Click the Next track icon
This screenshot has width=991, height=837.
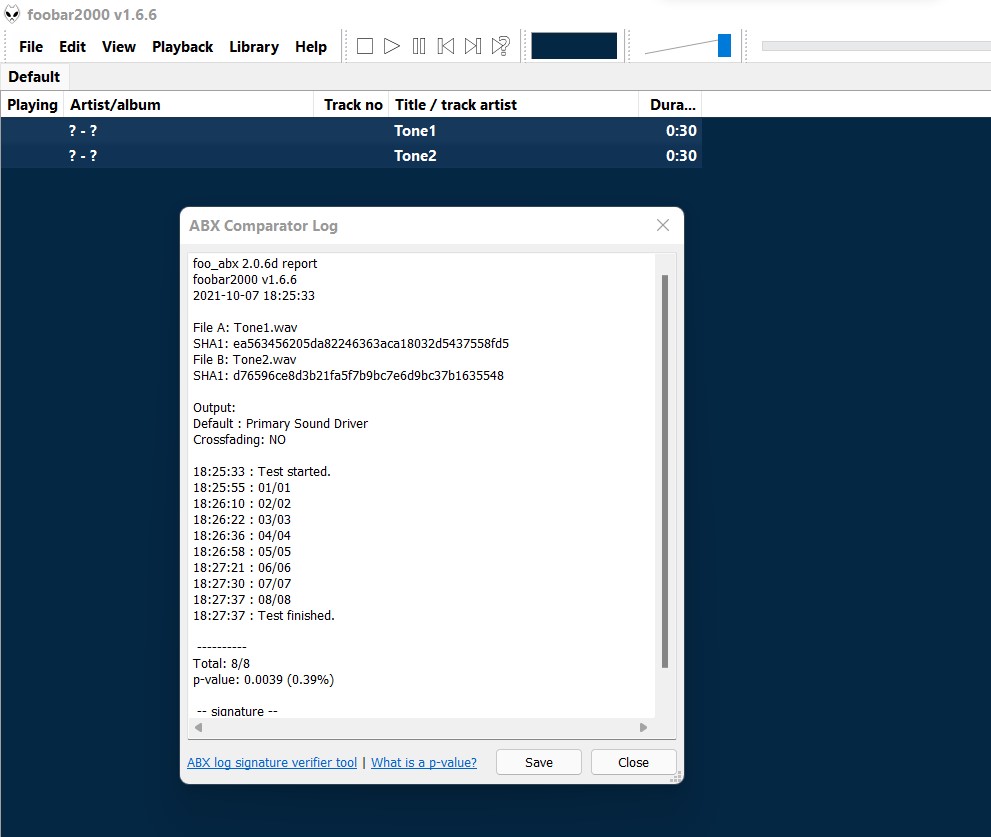click(473, 46)
